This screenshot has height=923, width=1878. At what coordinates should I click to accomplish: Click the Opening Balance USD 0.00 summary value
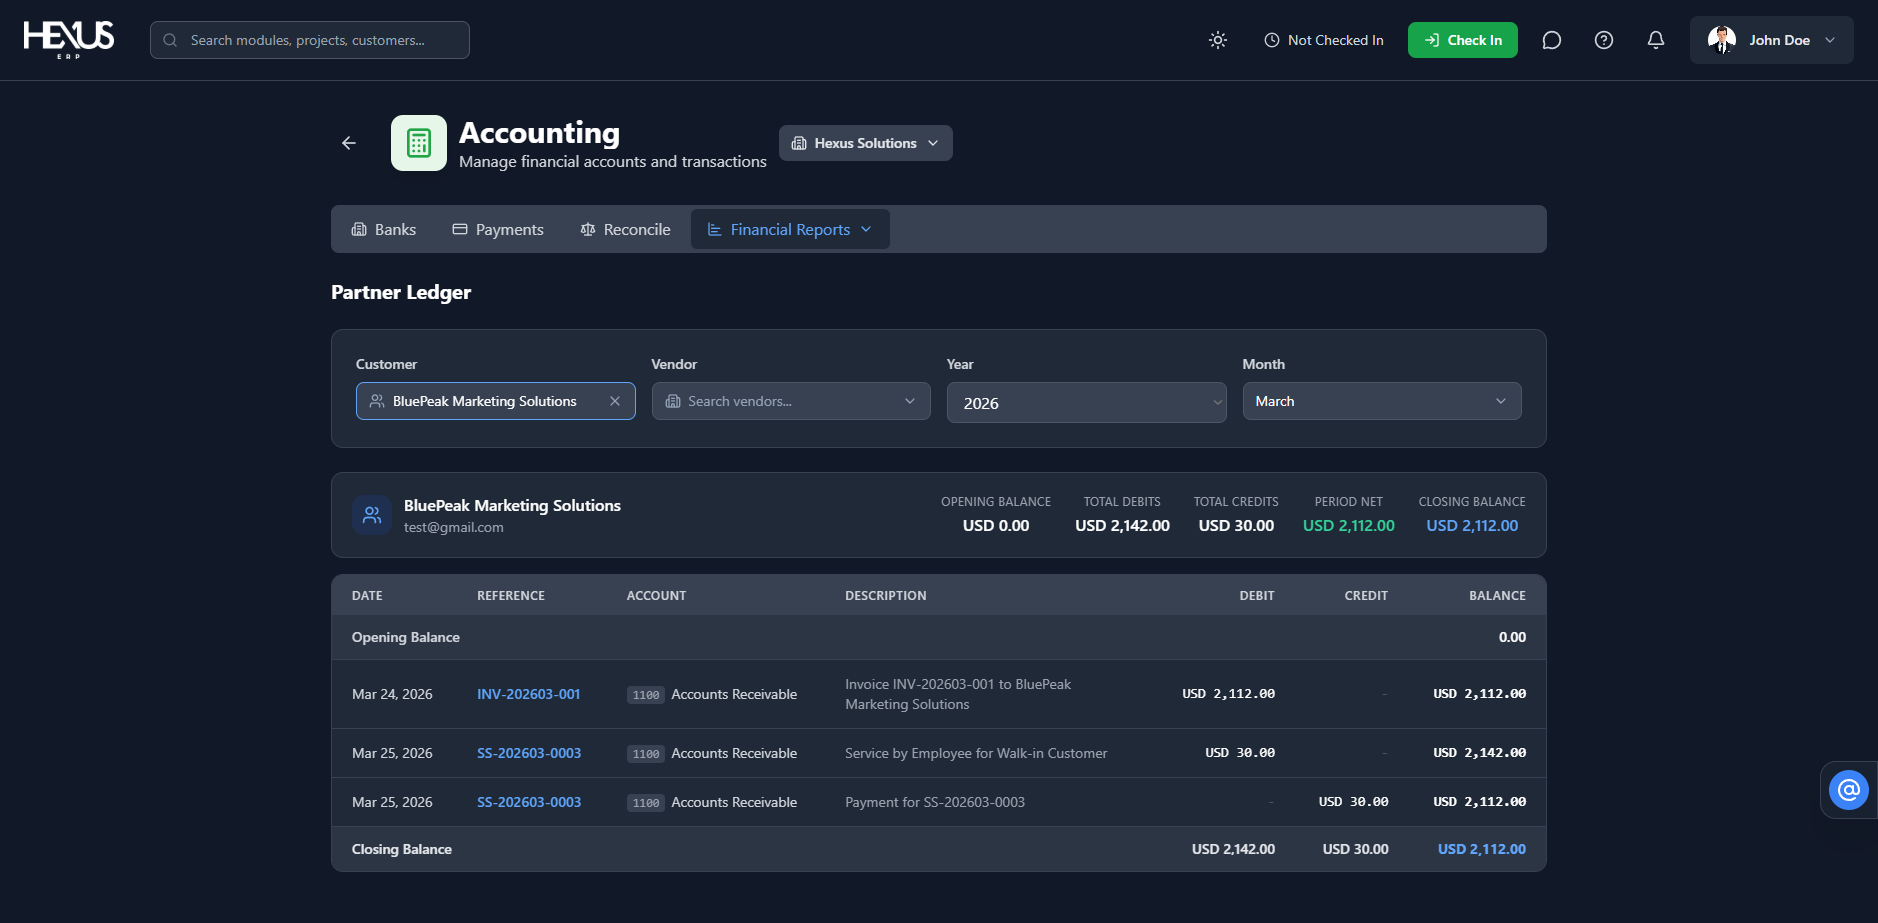pos(996,525)
